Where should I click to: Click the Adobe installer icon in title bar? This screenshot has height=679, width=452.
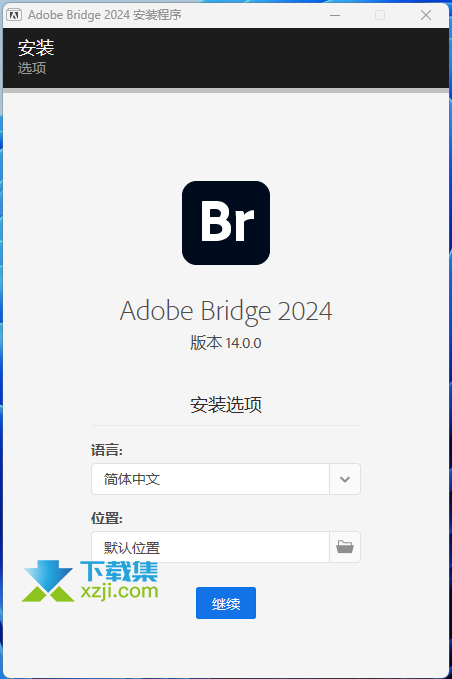tap(14, 15)
